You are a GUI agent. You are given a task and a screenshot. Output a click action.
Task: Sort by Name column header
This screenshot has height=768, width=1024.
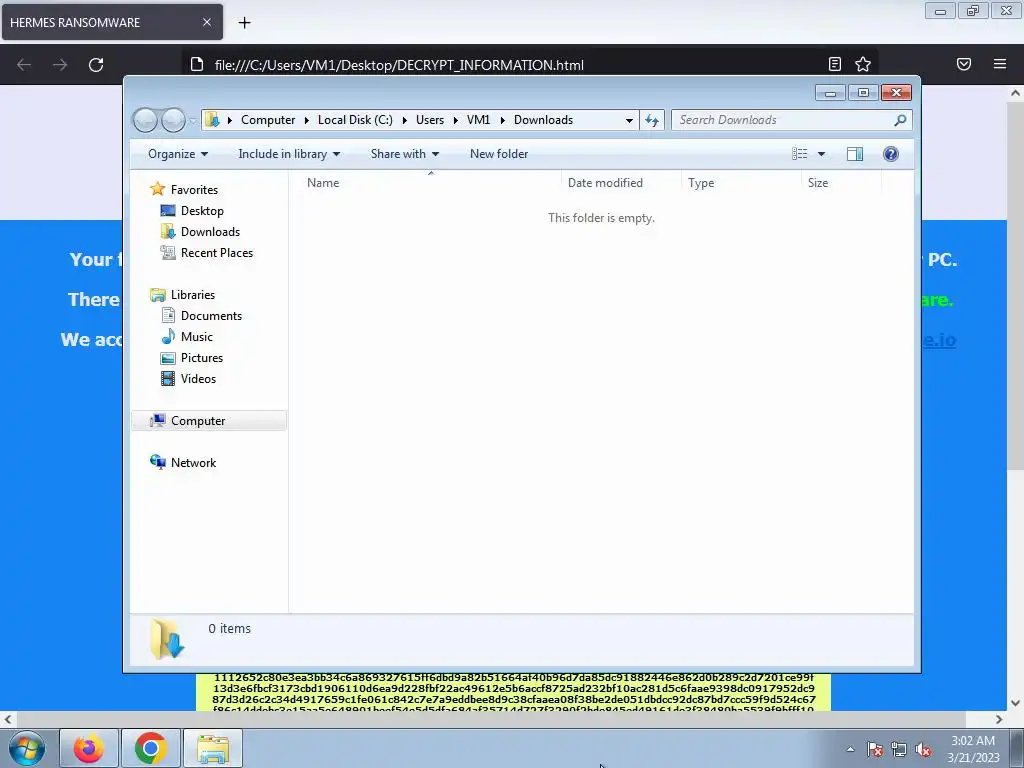point(430,183)
